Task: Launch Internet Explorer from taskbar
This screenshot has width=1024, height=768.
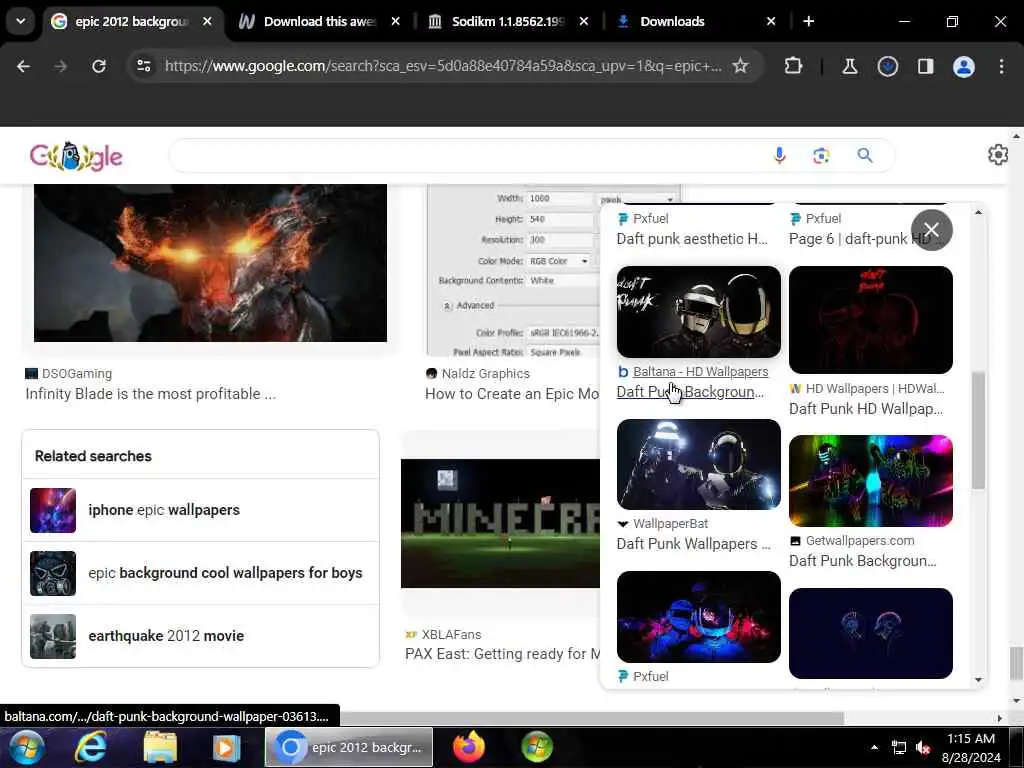Action: coord(91,747)
